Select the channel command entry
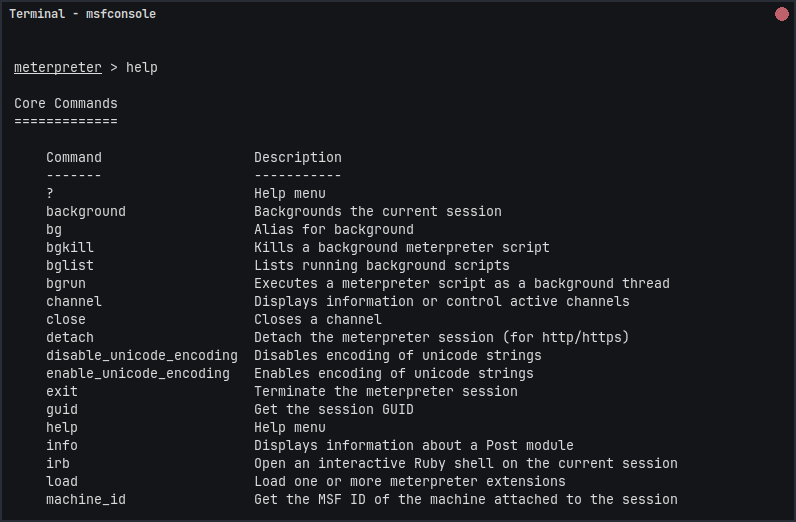The height and width of the screenshot is (522, 796). click(74, 302)
